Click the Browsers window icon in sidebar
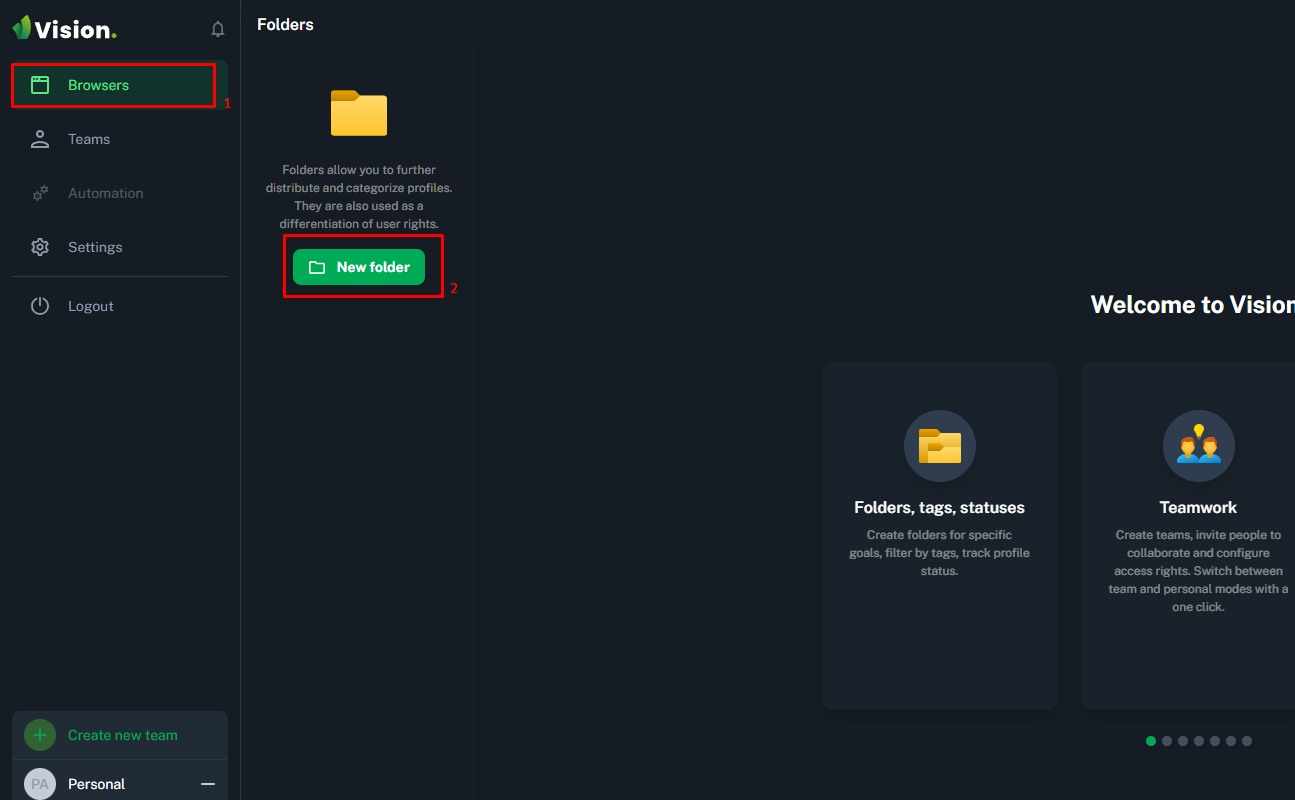Viewport: 1295px width, 800px height. (x=40, y=85)
